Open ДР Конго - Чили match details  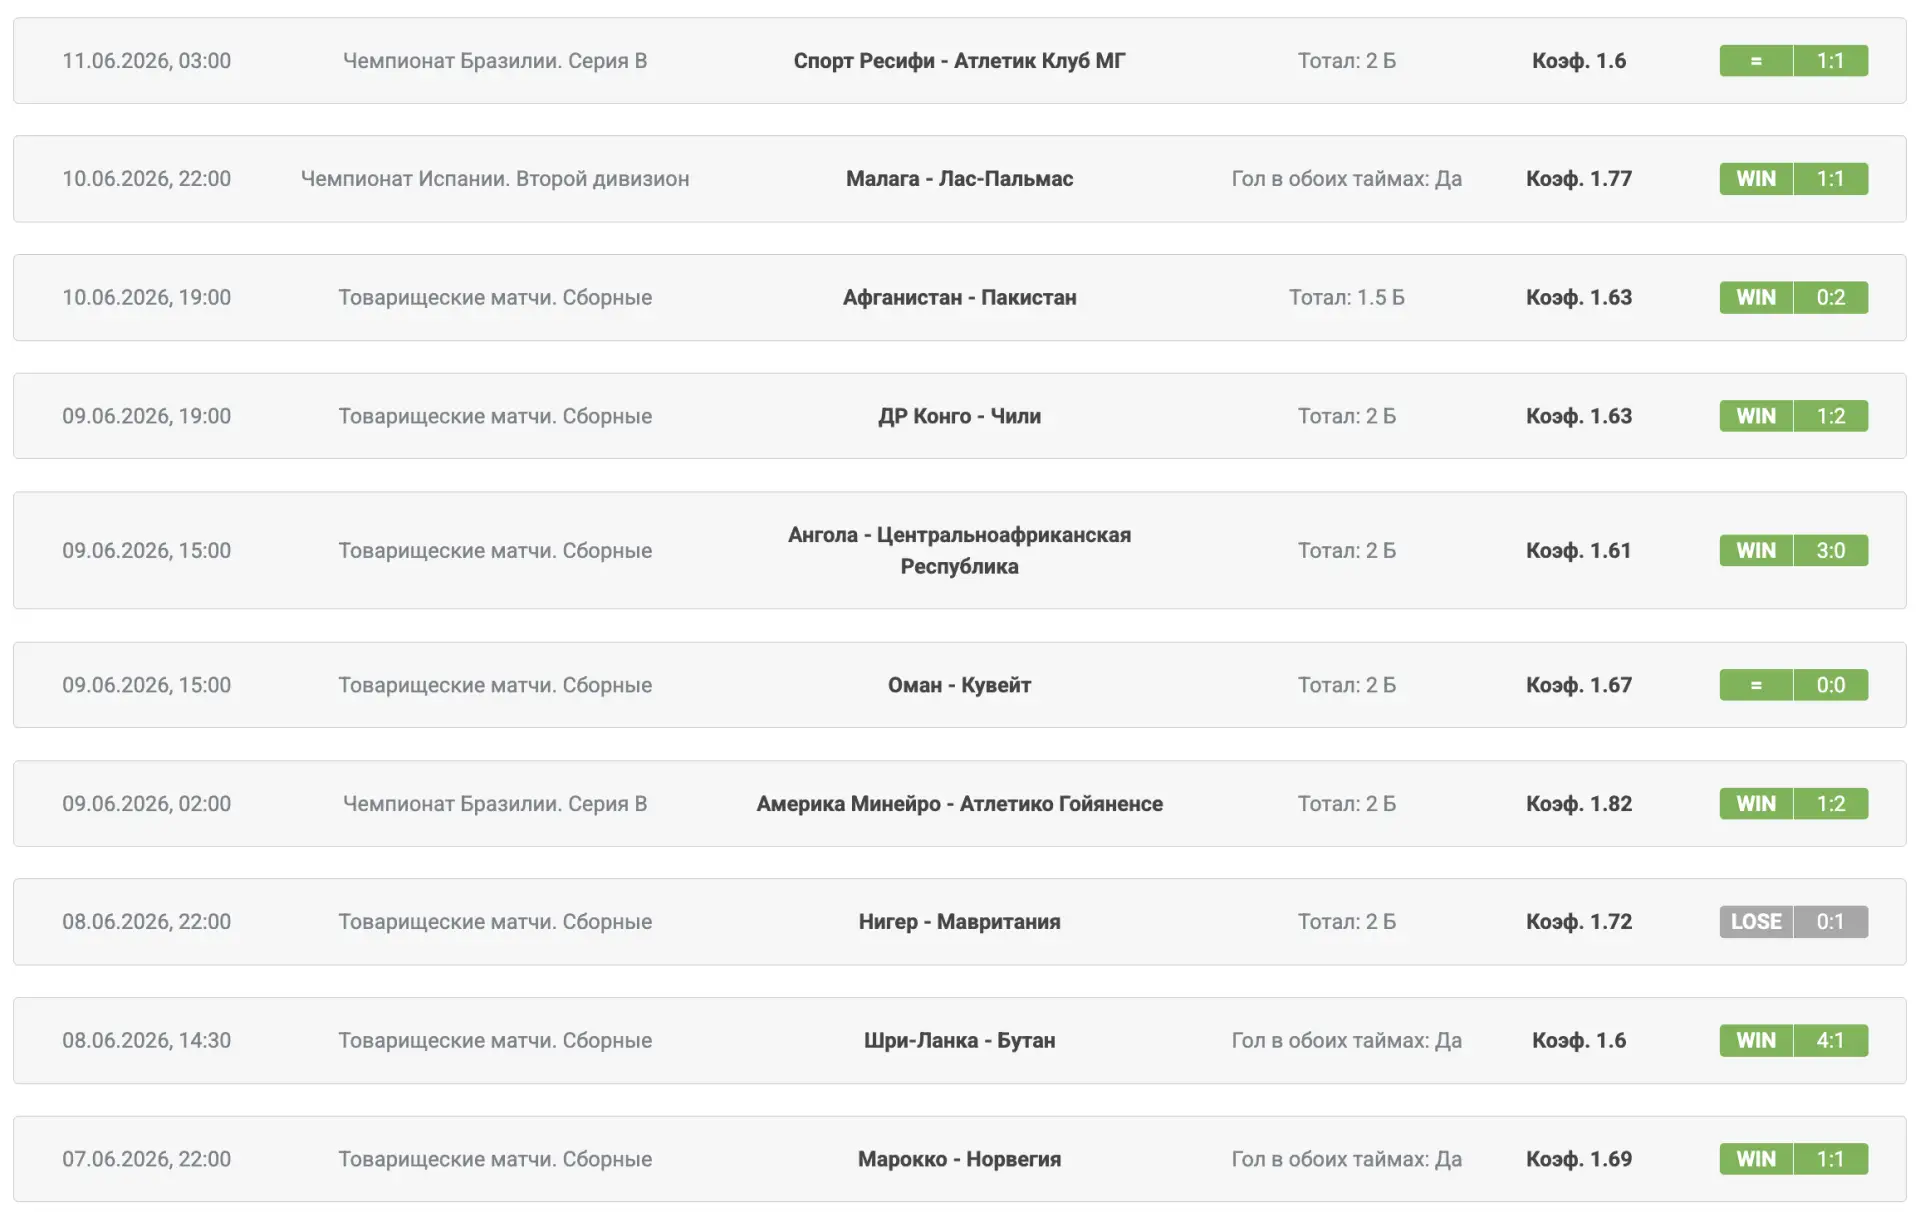coord(959,416)
